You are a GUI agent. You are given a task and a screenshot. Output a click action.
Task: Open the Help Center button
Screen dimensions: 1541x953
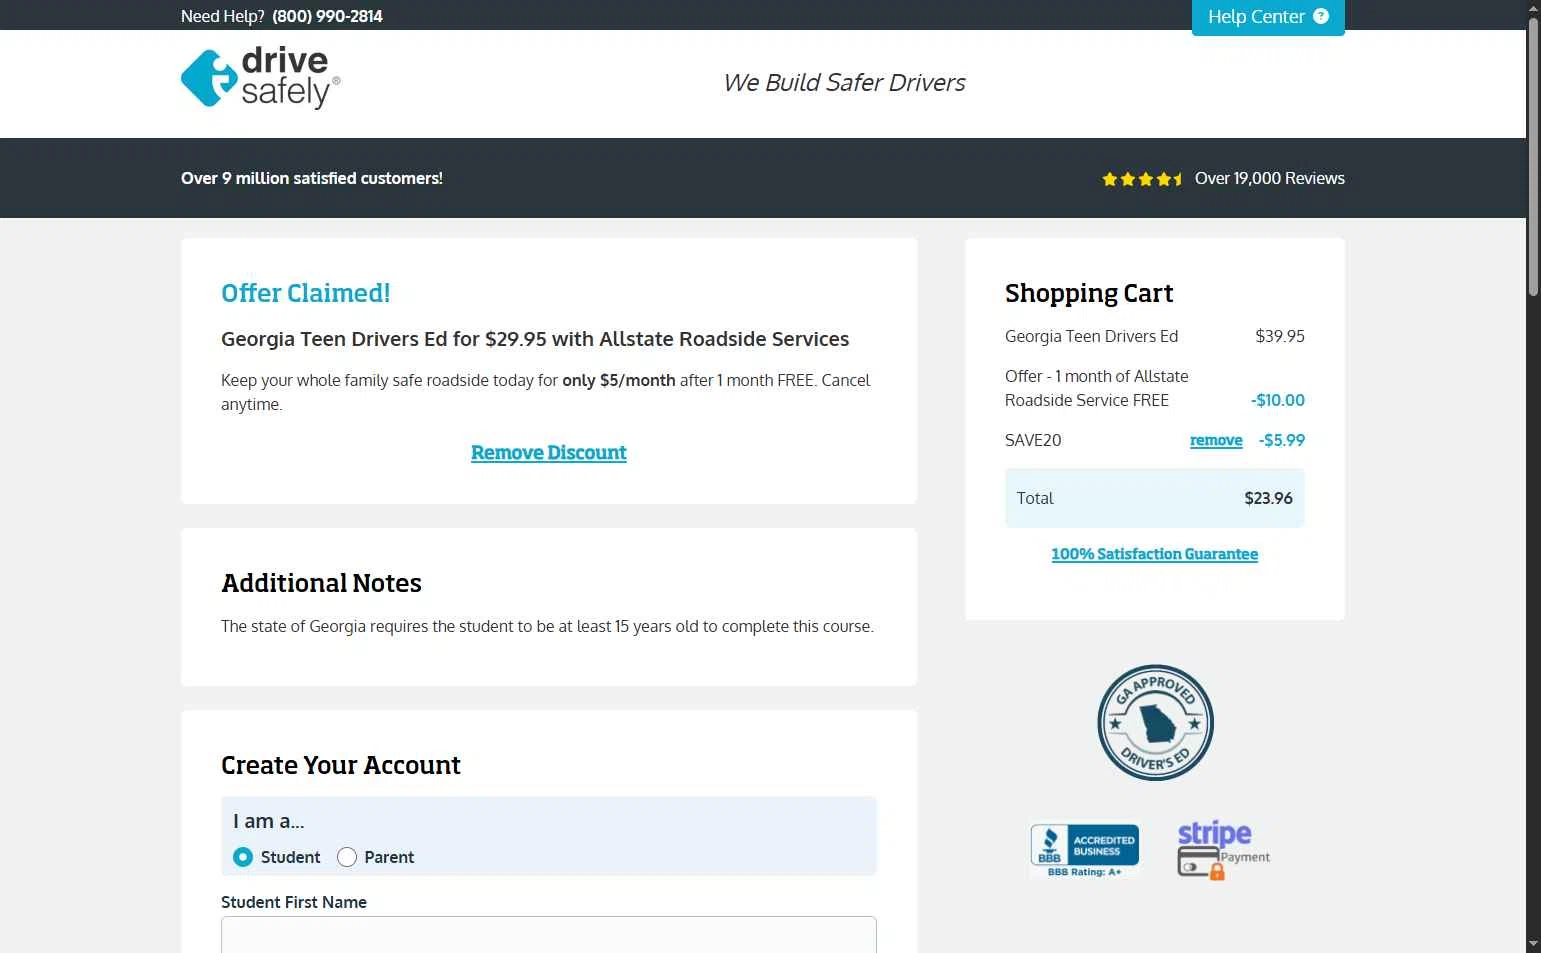coord(1268,17)
